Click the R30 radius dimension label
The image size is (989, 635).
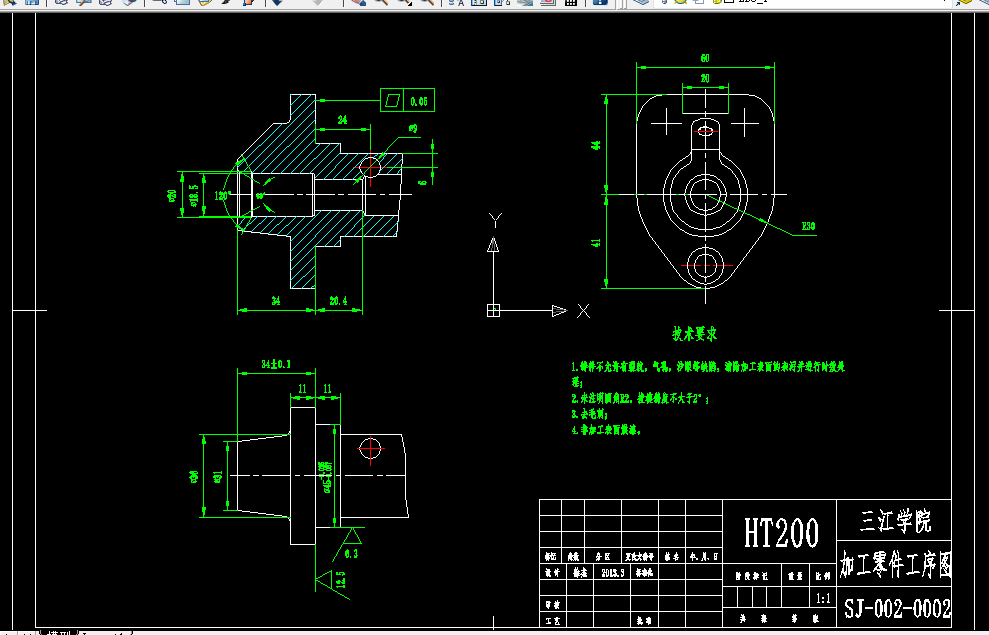(808, 226)
